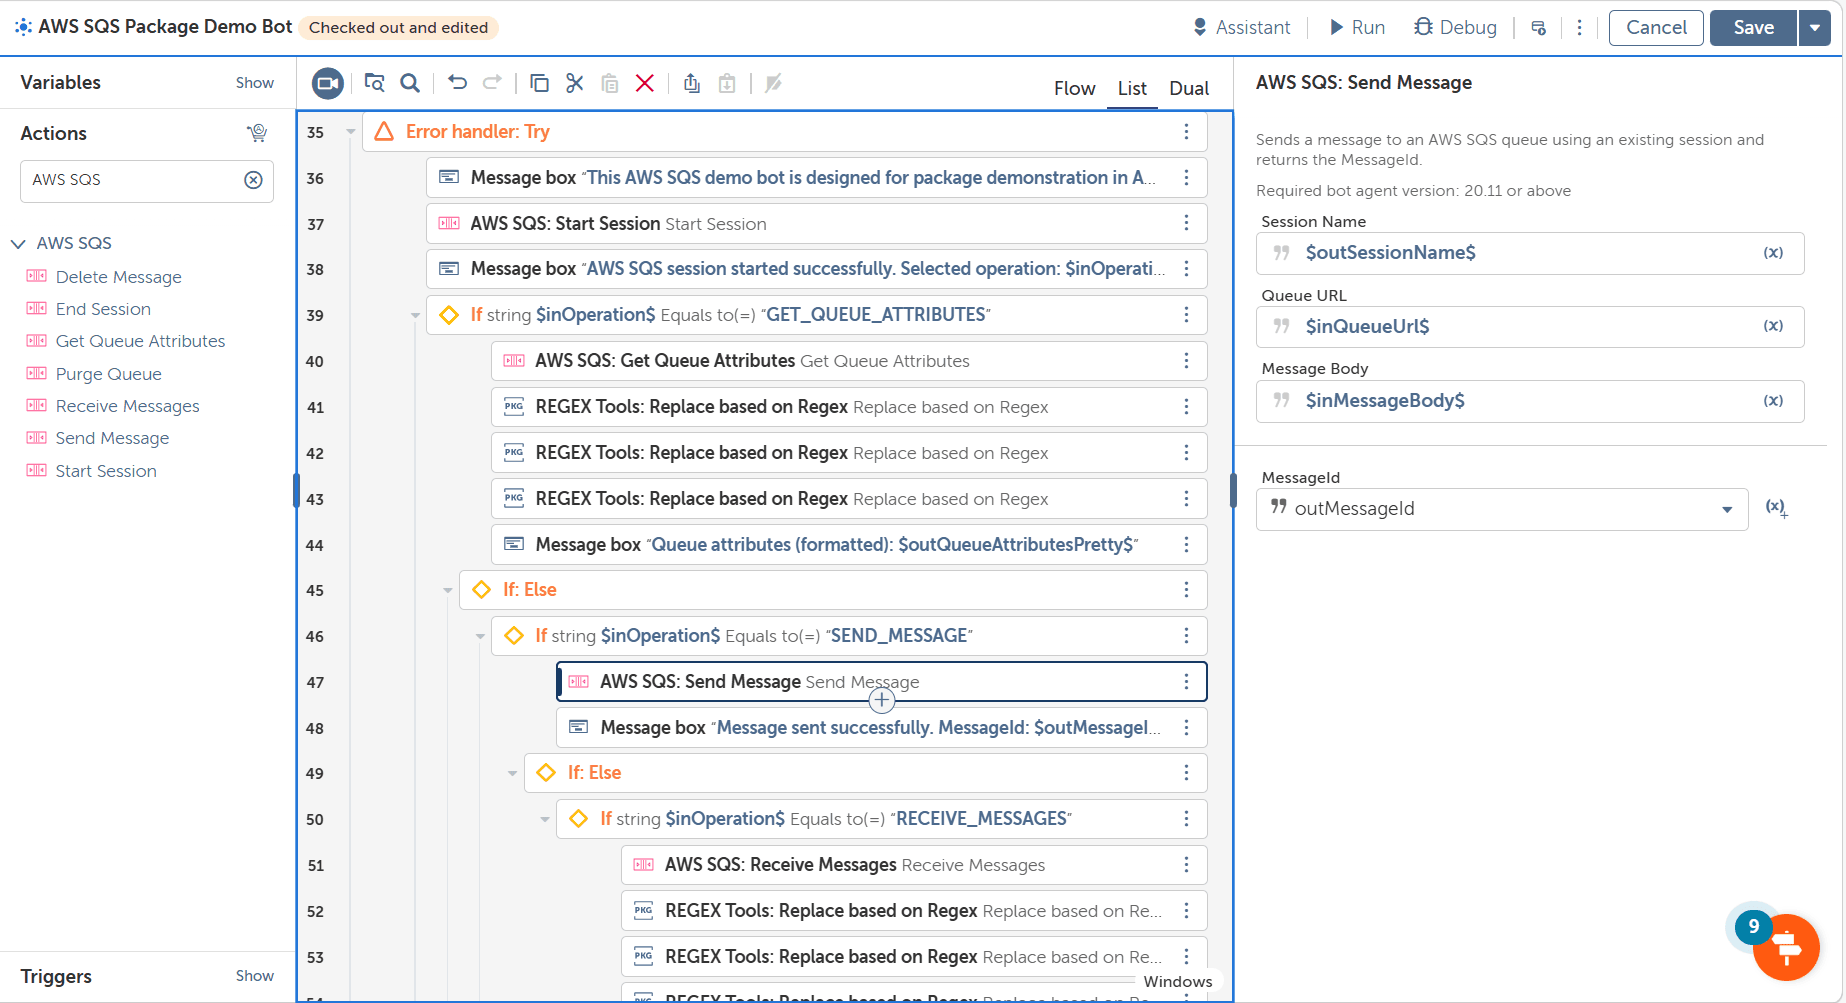1846x1003 pixels.
Task: Select Send Message action in palette
Action: click(112, 438)
